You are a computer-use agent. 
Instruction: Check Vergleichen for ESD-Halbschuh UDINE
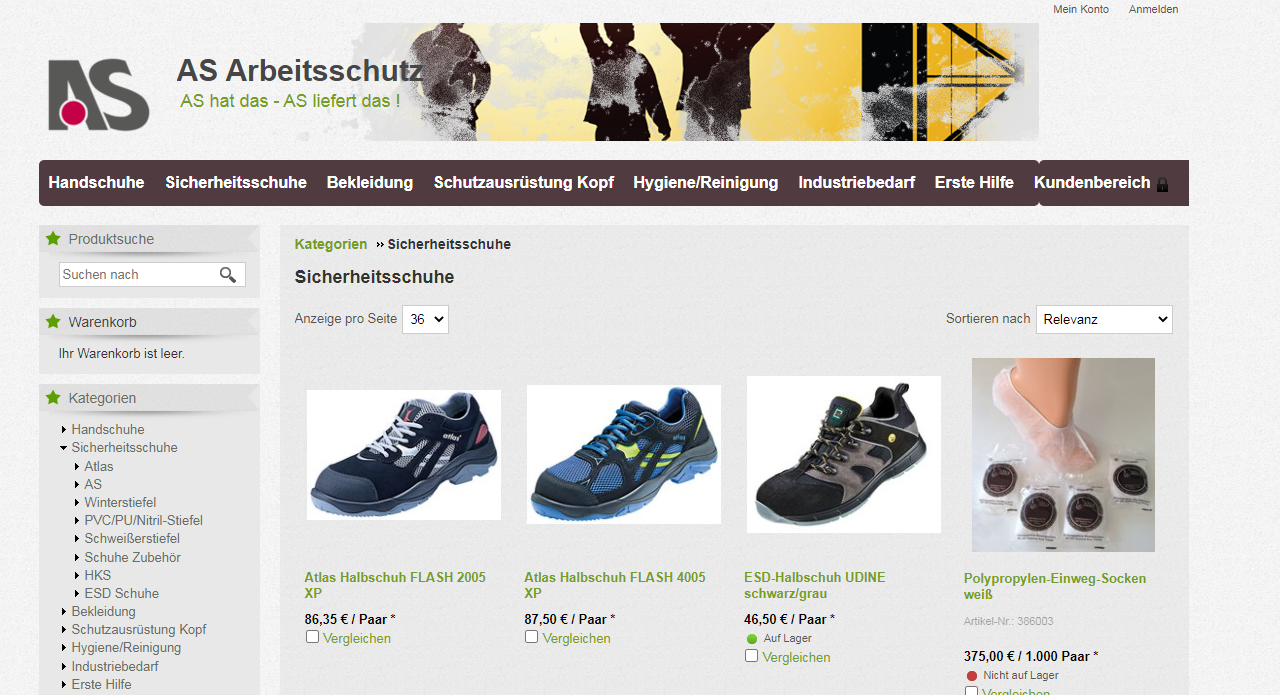751,656
